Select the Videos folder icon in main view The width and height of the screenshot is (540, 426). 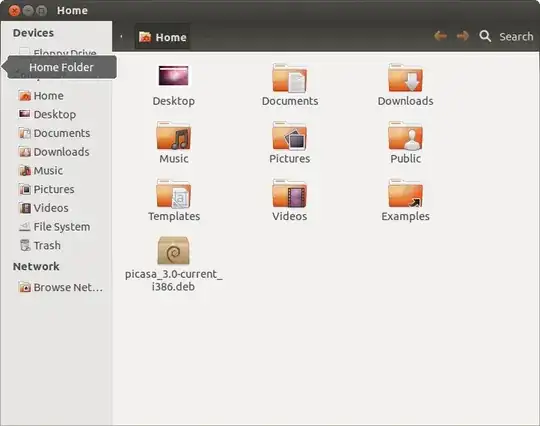point(289,194)
